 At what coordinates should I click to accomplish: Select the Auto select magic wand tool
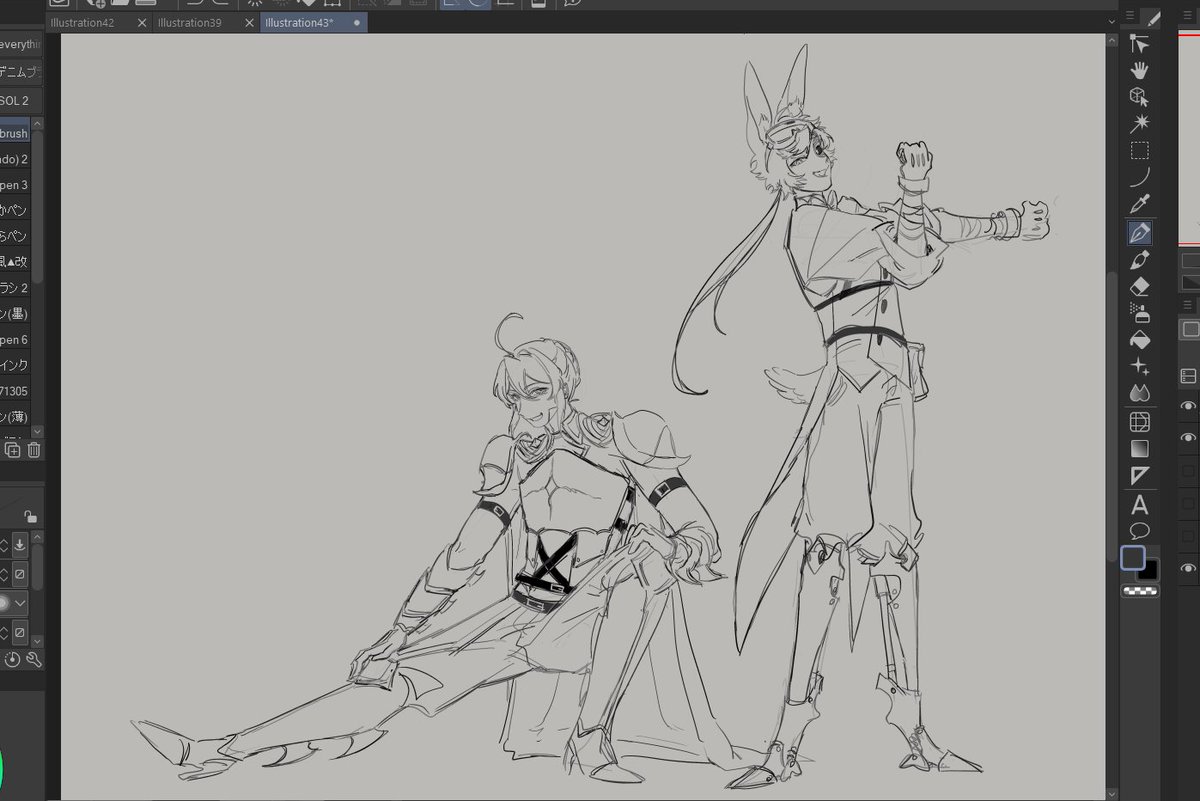point(1139,124)
